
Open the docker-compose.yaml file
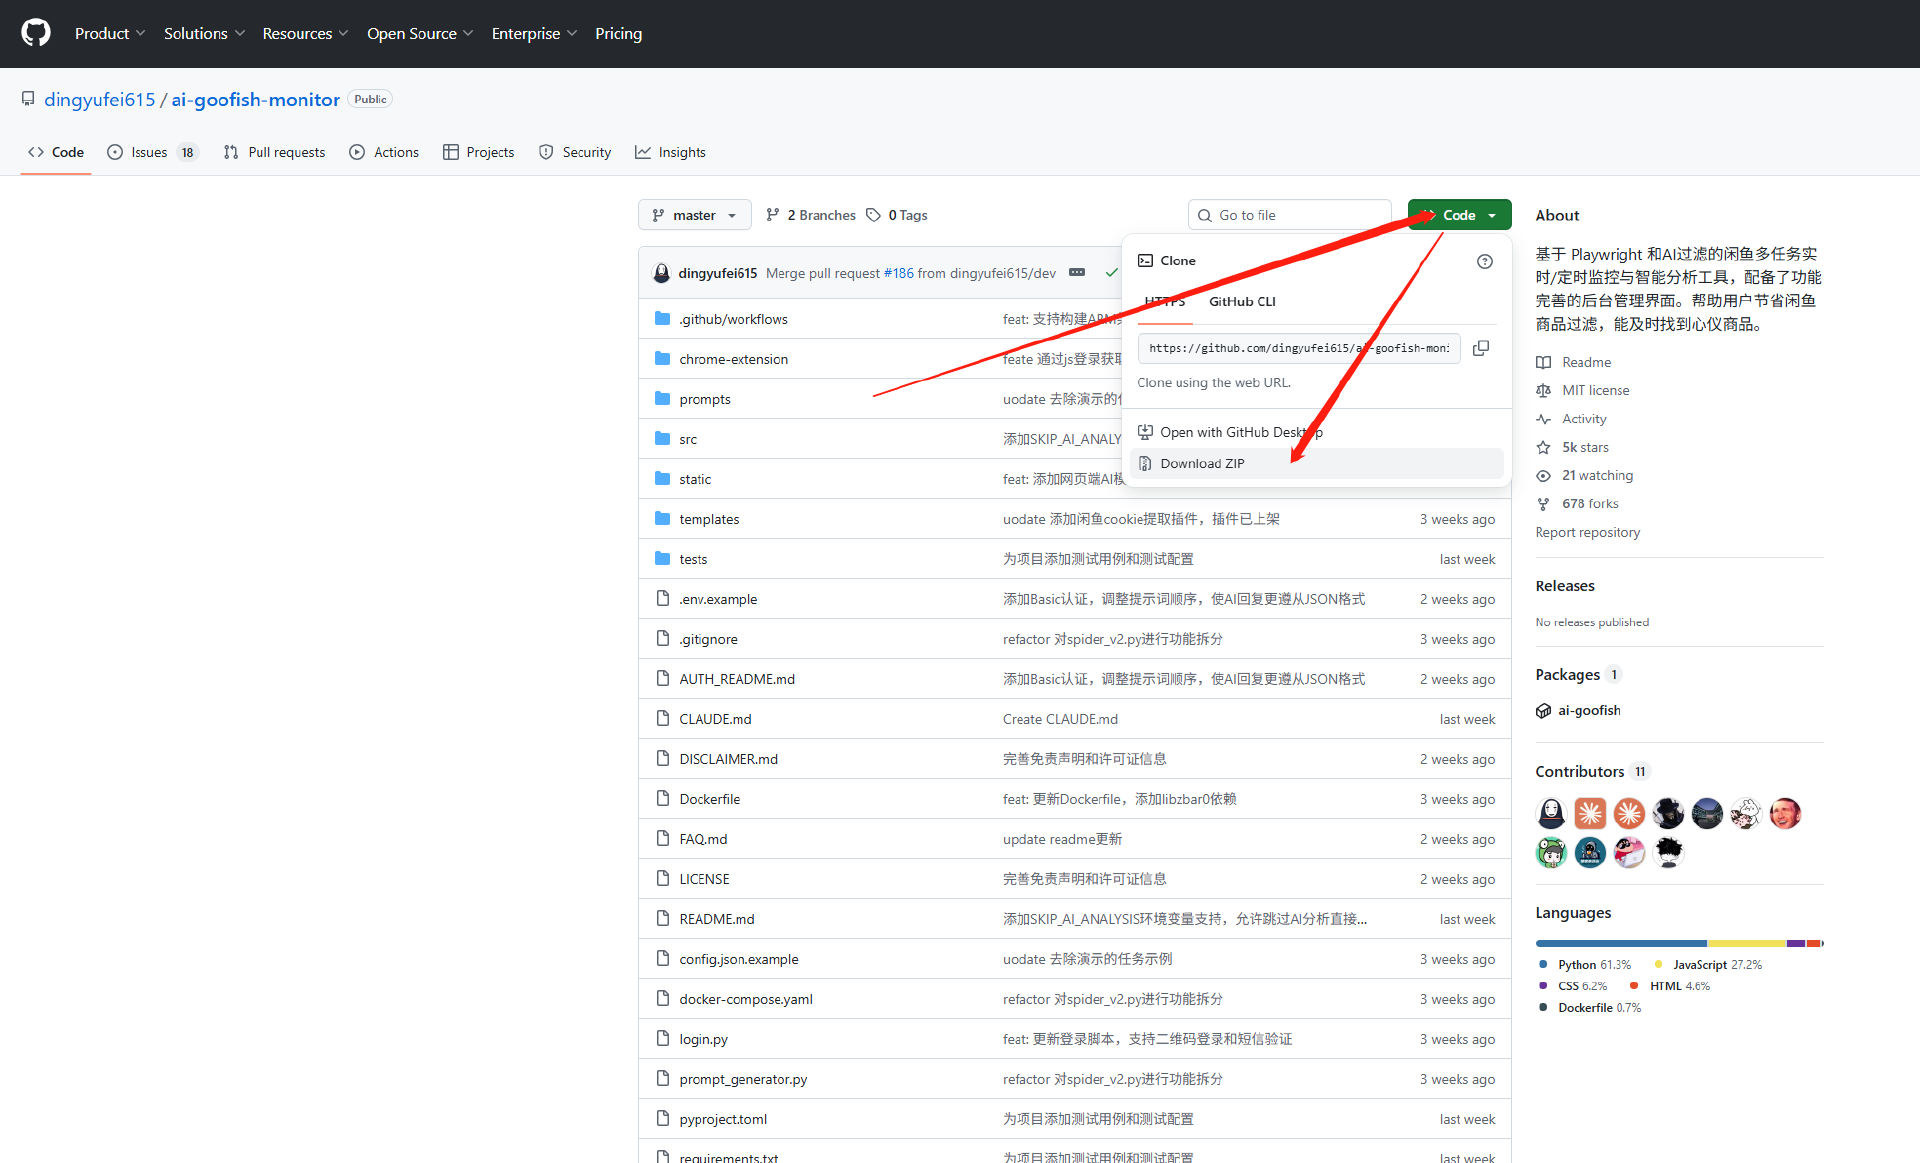[x=746, y=999]
